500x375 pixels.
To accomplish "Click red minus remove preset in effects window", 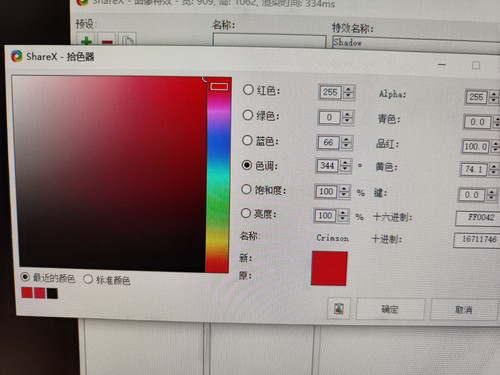I will tap(107, 41).
